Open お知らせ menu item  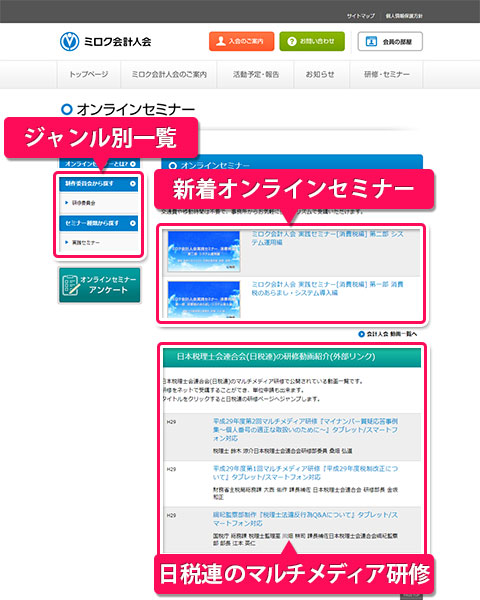(320, 74)
